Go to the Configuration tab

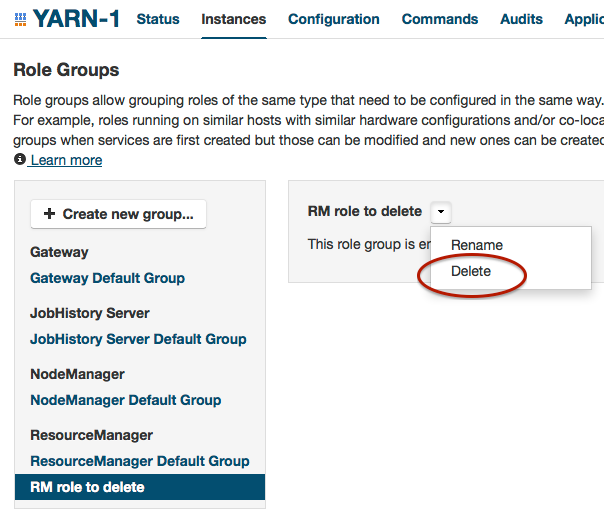pos(334,19)
